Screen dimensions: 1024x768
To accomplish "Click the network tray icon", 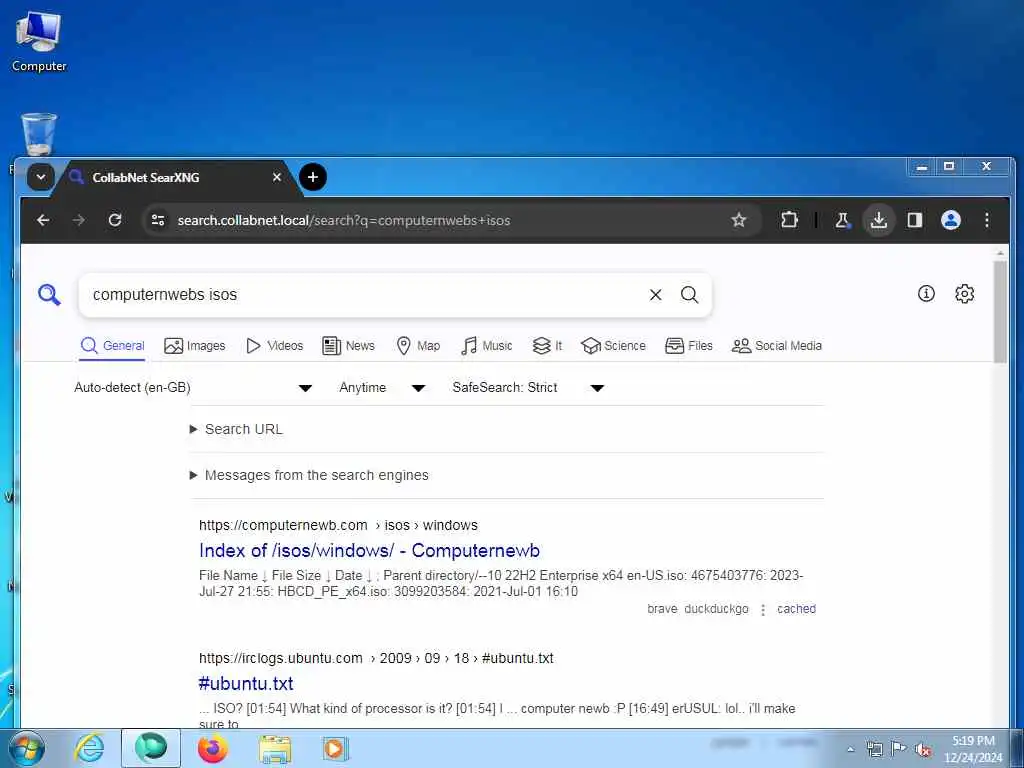I will 874,749.
